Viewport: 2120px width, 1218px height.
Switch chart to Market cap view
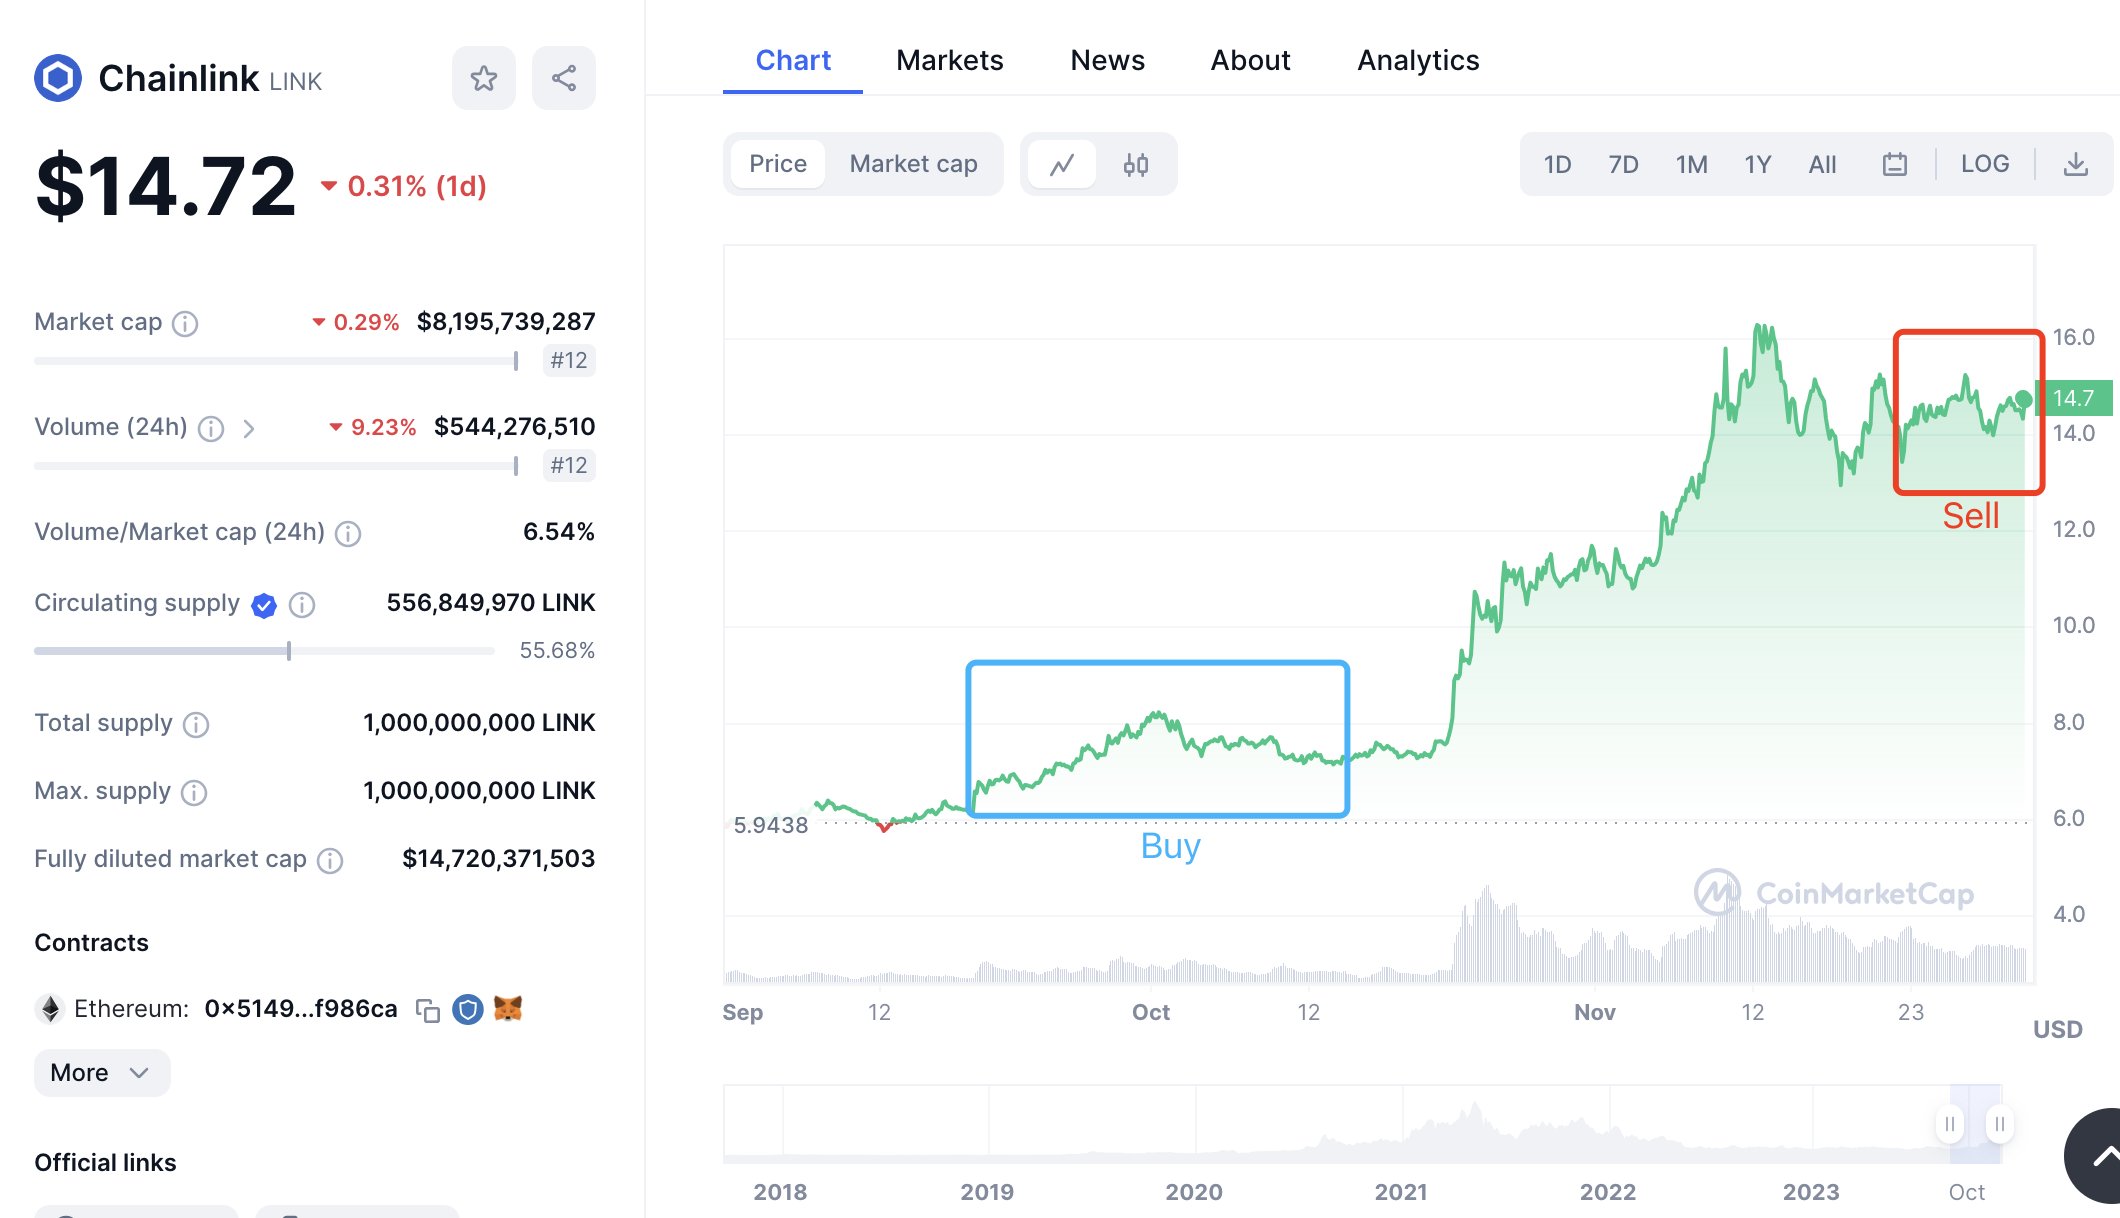point(913,164)
